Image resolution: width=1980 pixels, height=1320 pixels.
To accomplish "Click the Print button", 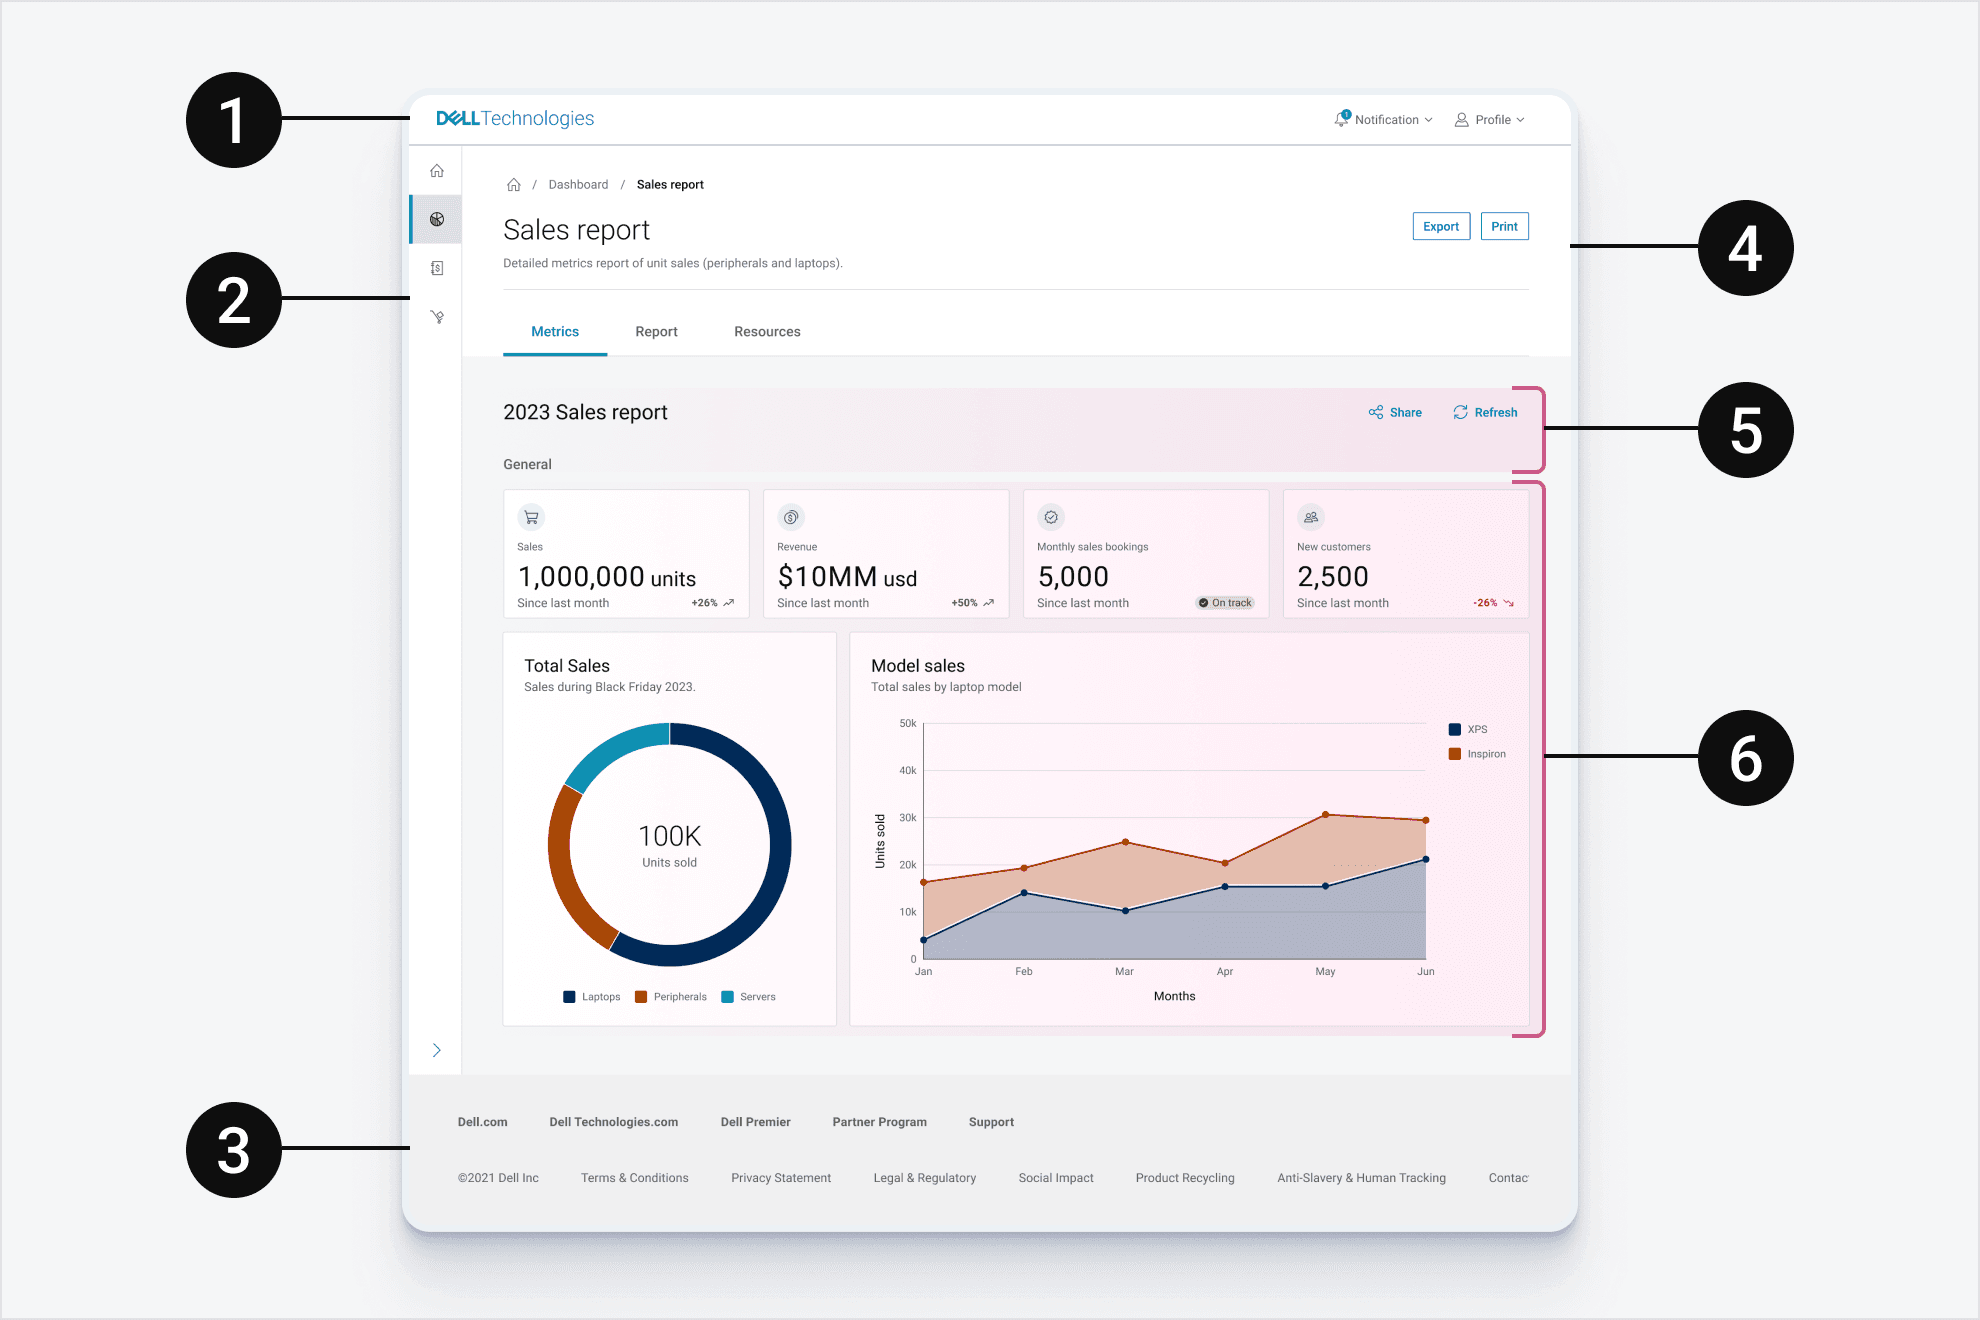I will pos(1504,227).
